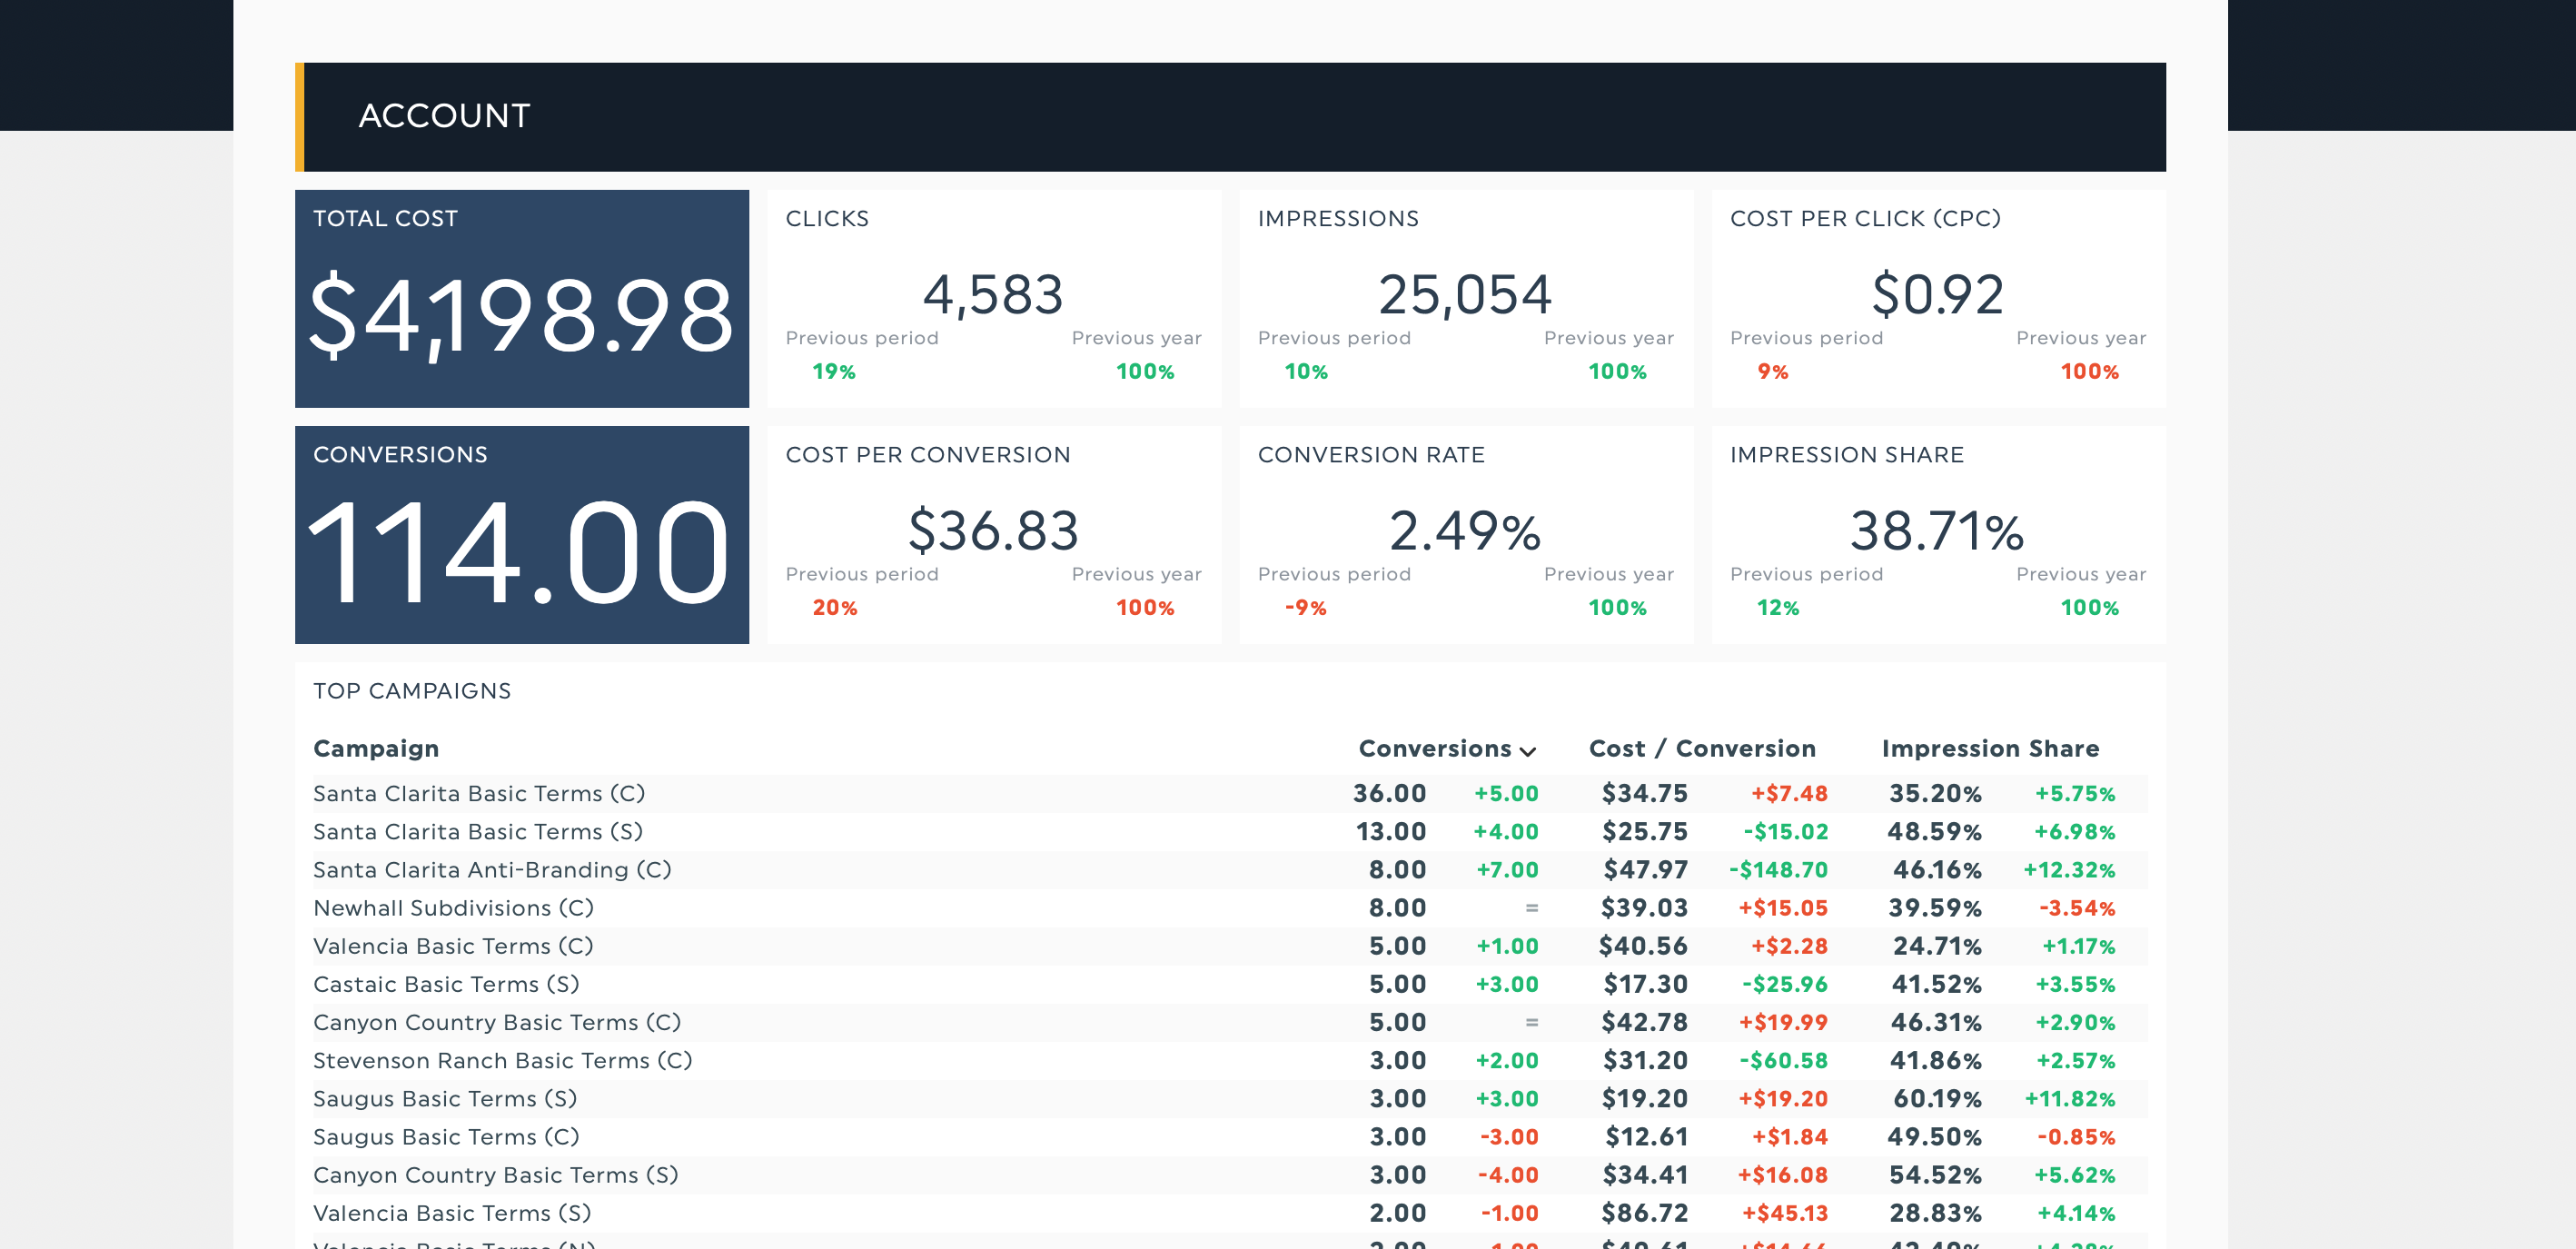Screen dimensions: 2576x1249
Task: Click the Impression Share column header
Action: point(1990,749)
